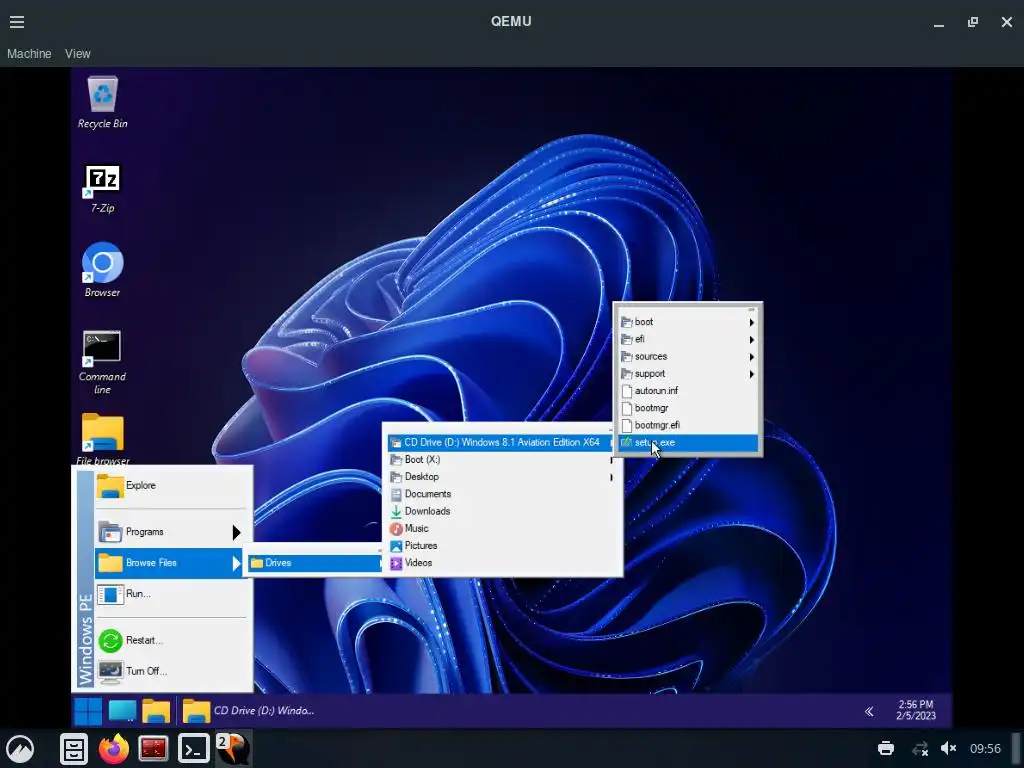This screenshot has height=768, width=1024.
Task: Open the Recycle Bin desktop icon
Action: point(103,103)
